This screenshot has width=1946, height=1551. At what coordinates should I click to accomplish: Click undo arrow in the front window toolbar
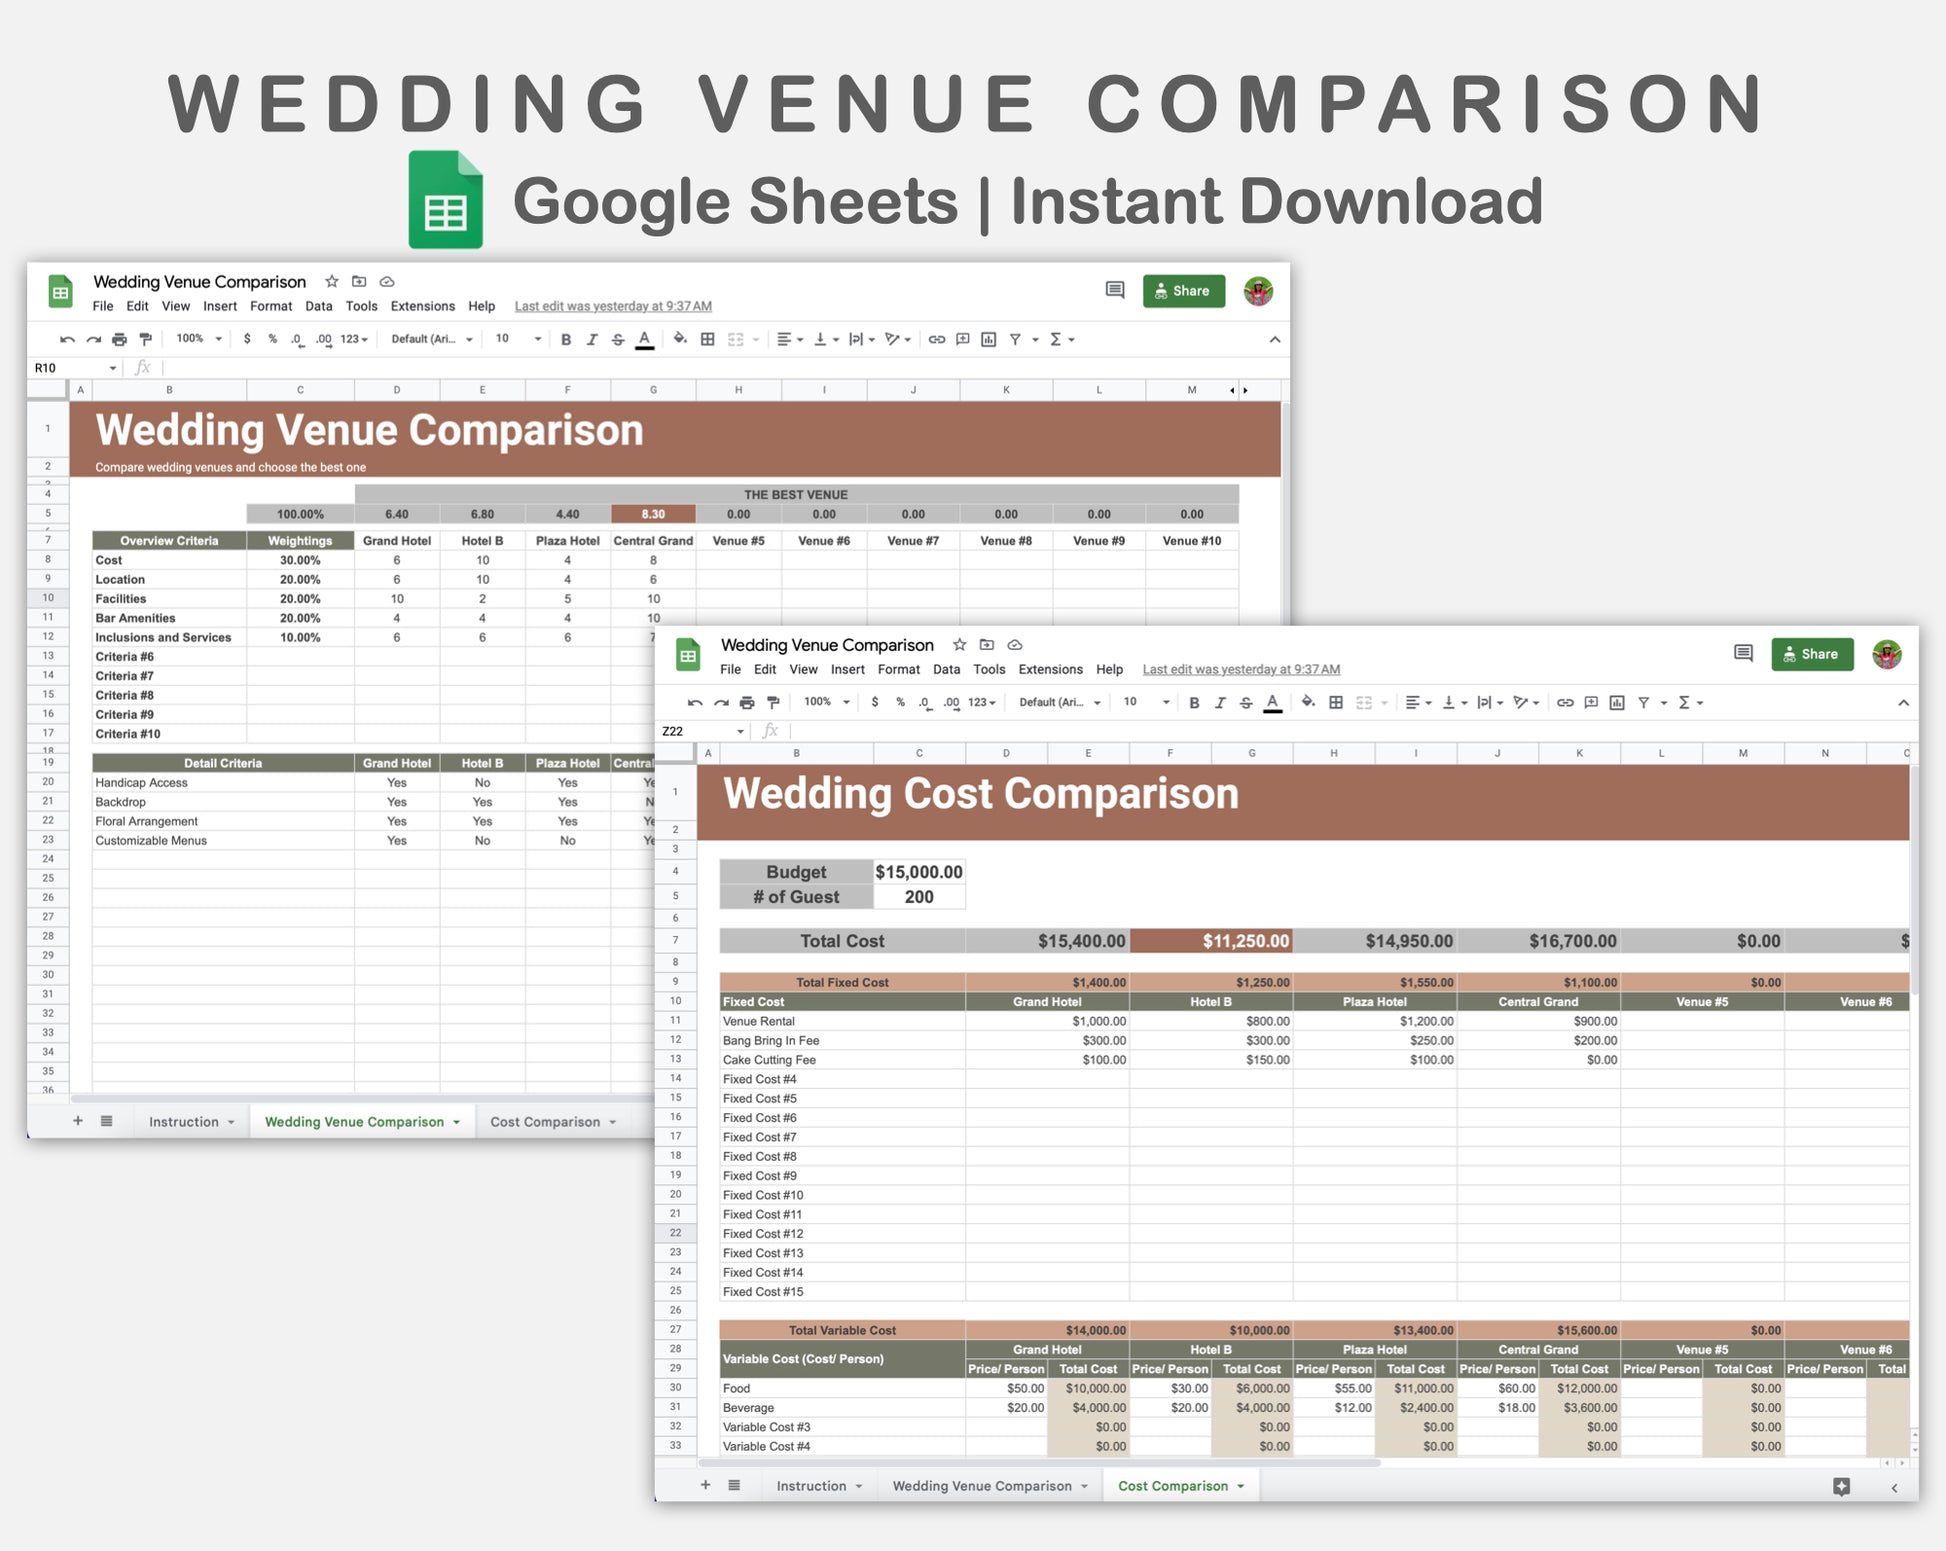point(695,703)
